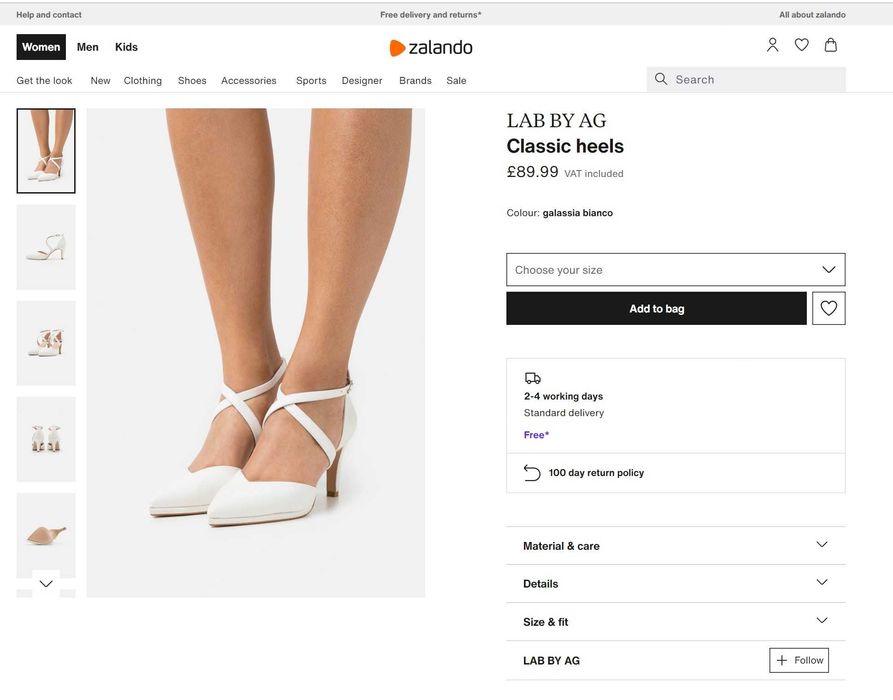893x700 pixels.
Task: Show more thumbnails with down chevron
Action: (x=46, y=583)
